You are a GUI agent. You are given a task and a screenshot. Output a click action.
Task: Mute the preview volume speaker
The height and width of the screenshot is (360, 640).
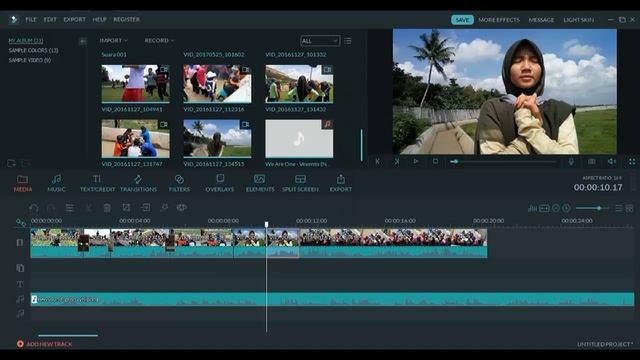(x=611, y=162)
